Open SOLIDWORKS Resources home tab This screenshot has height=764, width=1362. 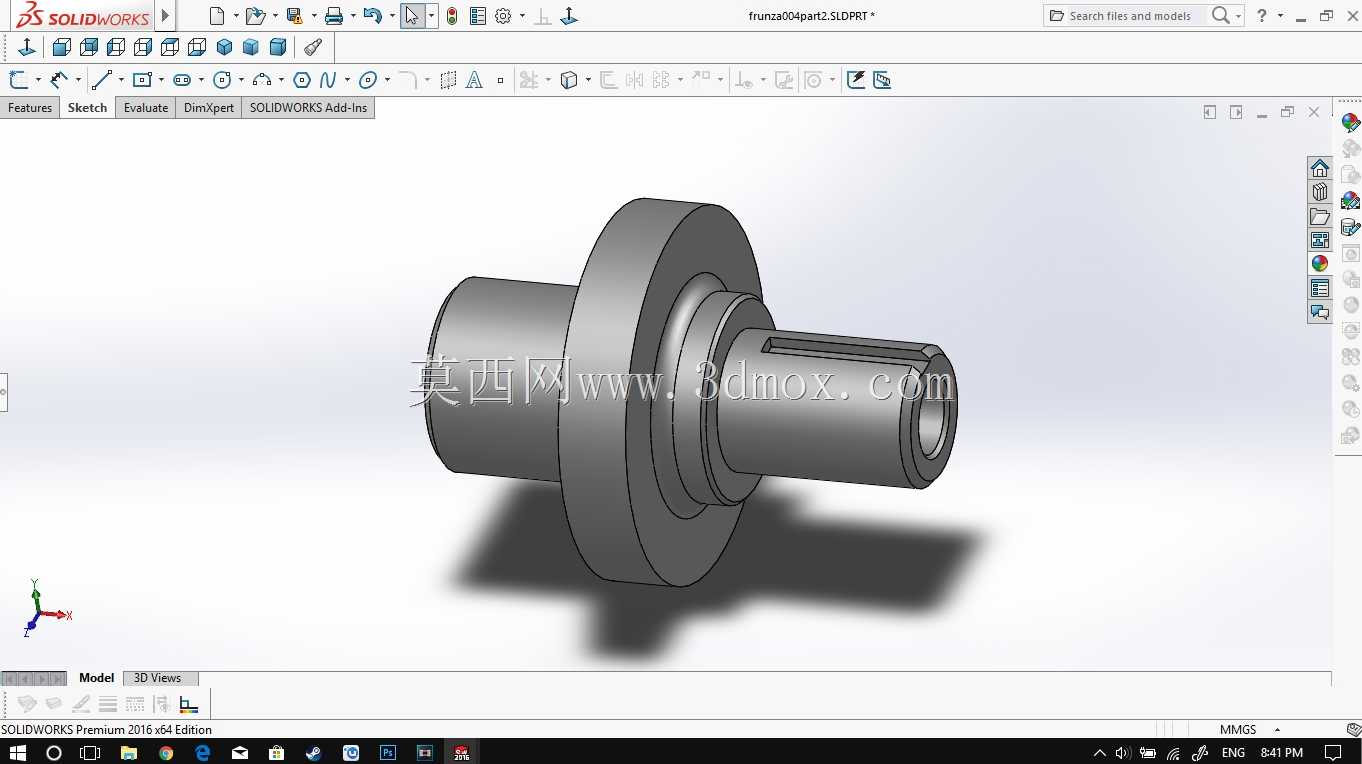coord(1320,168)
